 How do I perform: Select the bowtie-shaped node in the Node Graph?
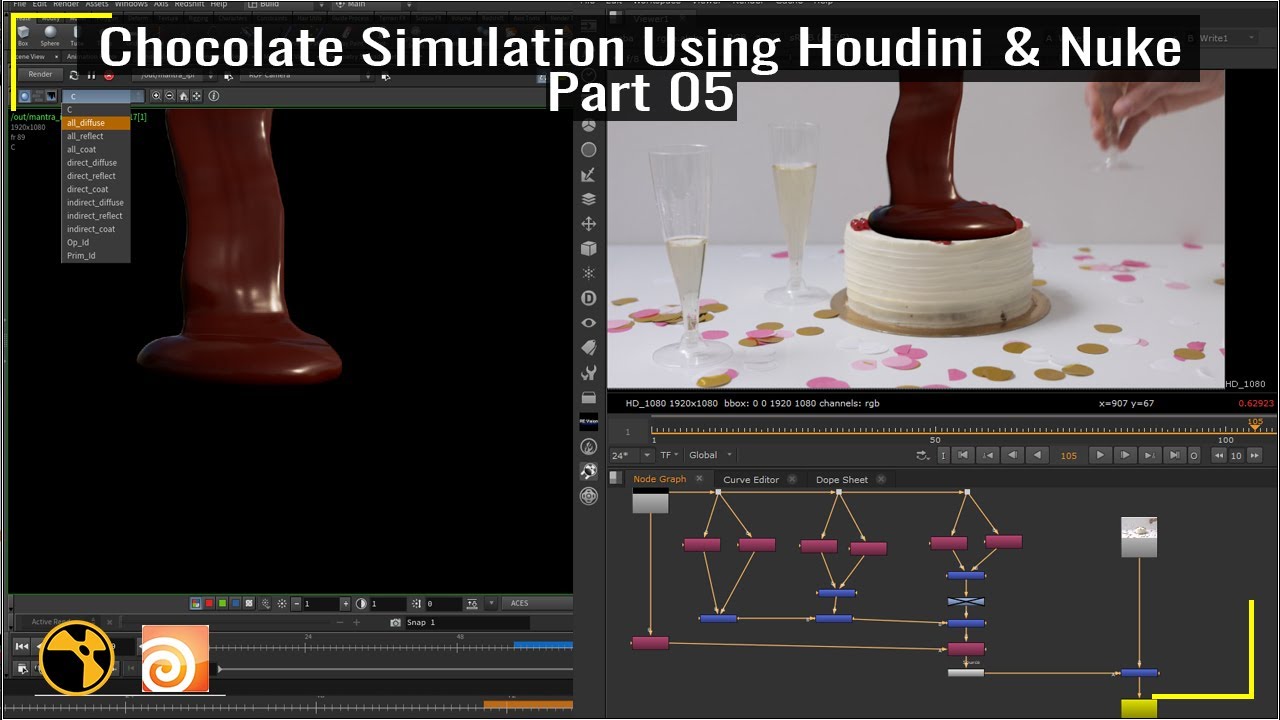(966, 601)
